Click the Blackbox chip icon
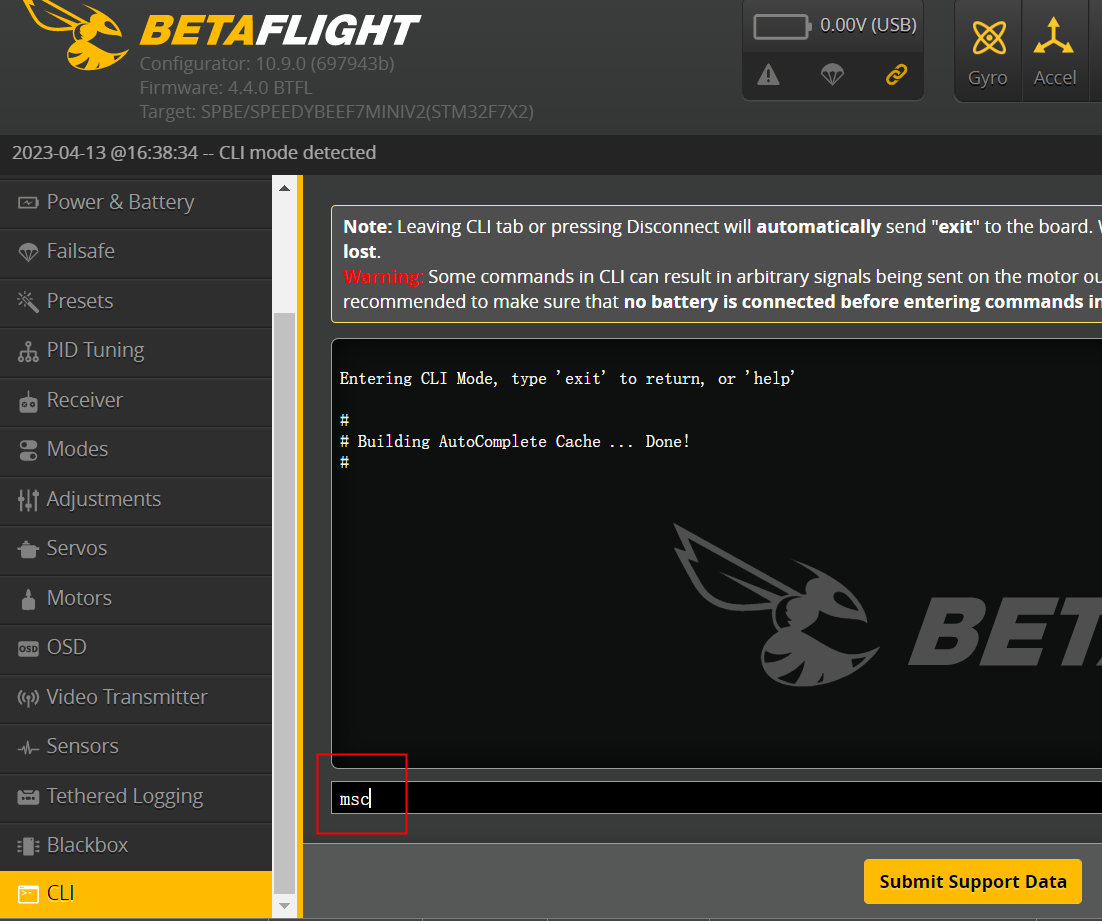Screen dimensions: 1102x921 click(28, 846)
